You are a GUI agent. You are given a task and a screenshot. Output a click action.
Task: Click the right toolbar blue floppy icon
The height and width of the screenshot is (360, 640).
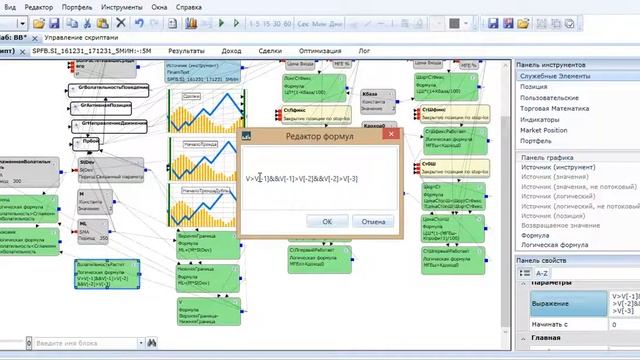tap(493, 23)
